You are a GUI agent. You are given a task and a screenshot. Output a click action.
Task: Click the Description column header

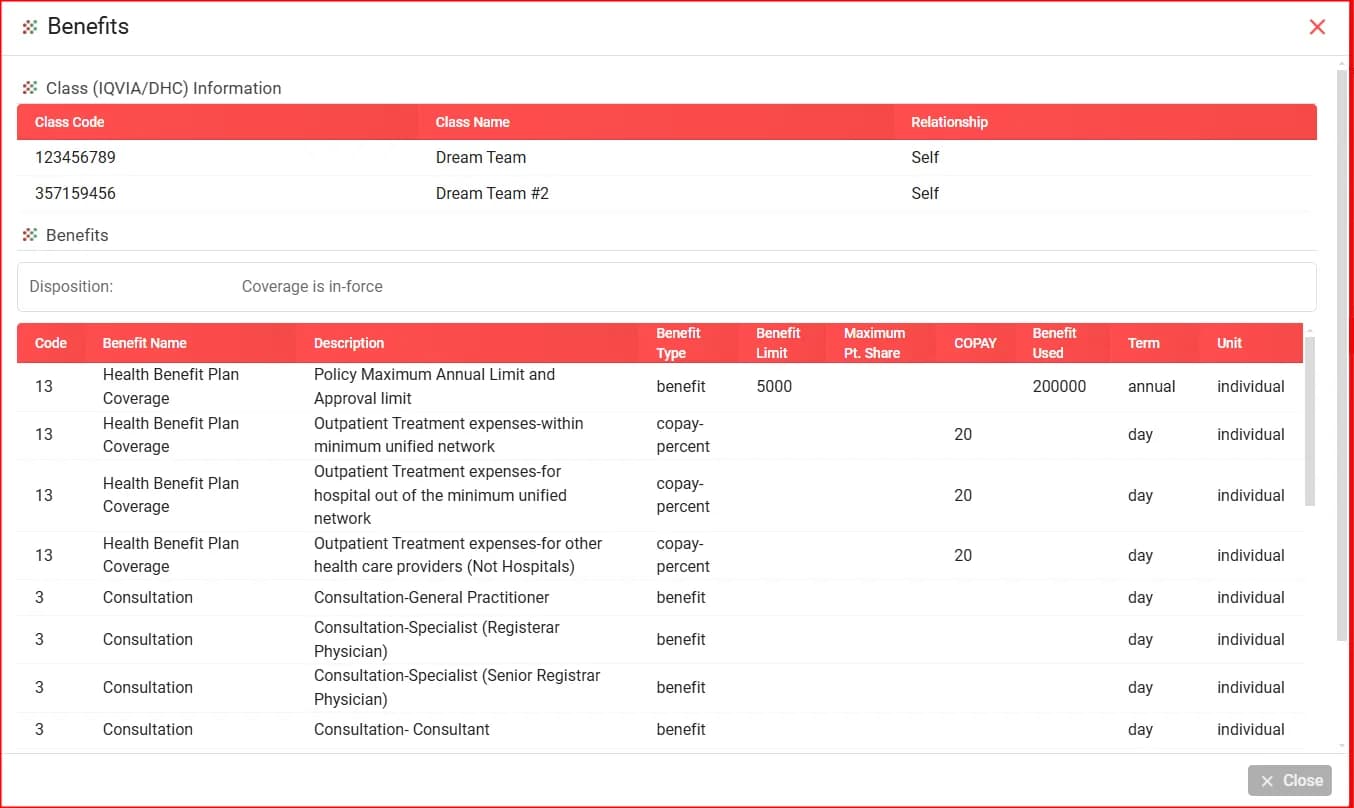click(x=349, y=343)
